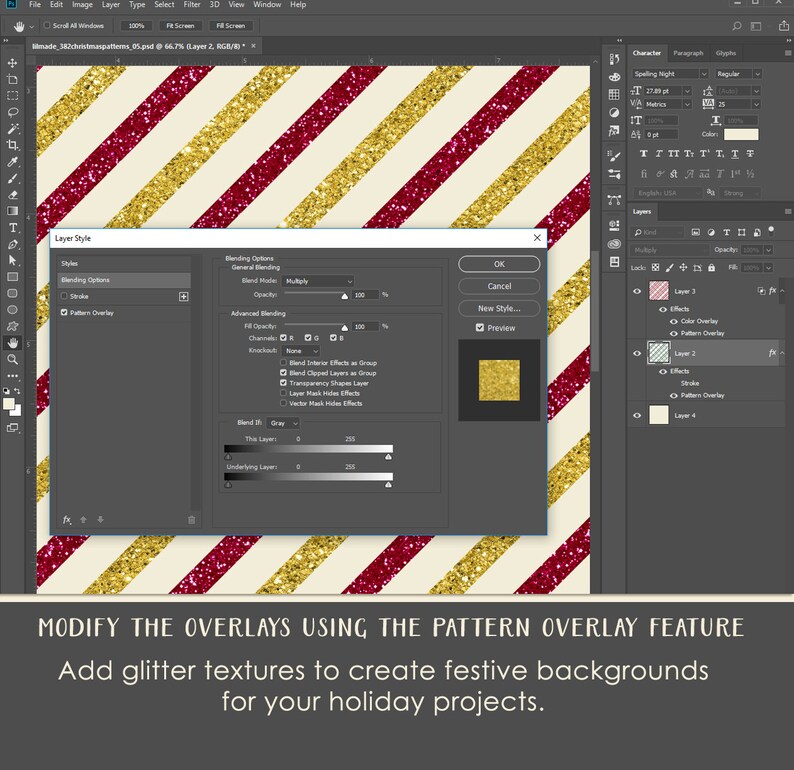
Task: Open the Select menu
Action: (x=164, y=5)
